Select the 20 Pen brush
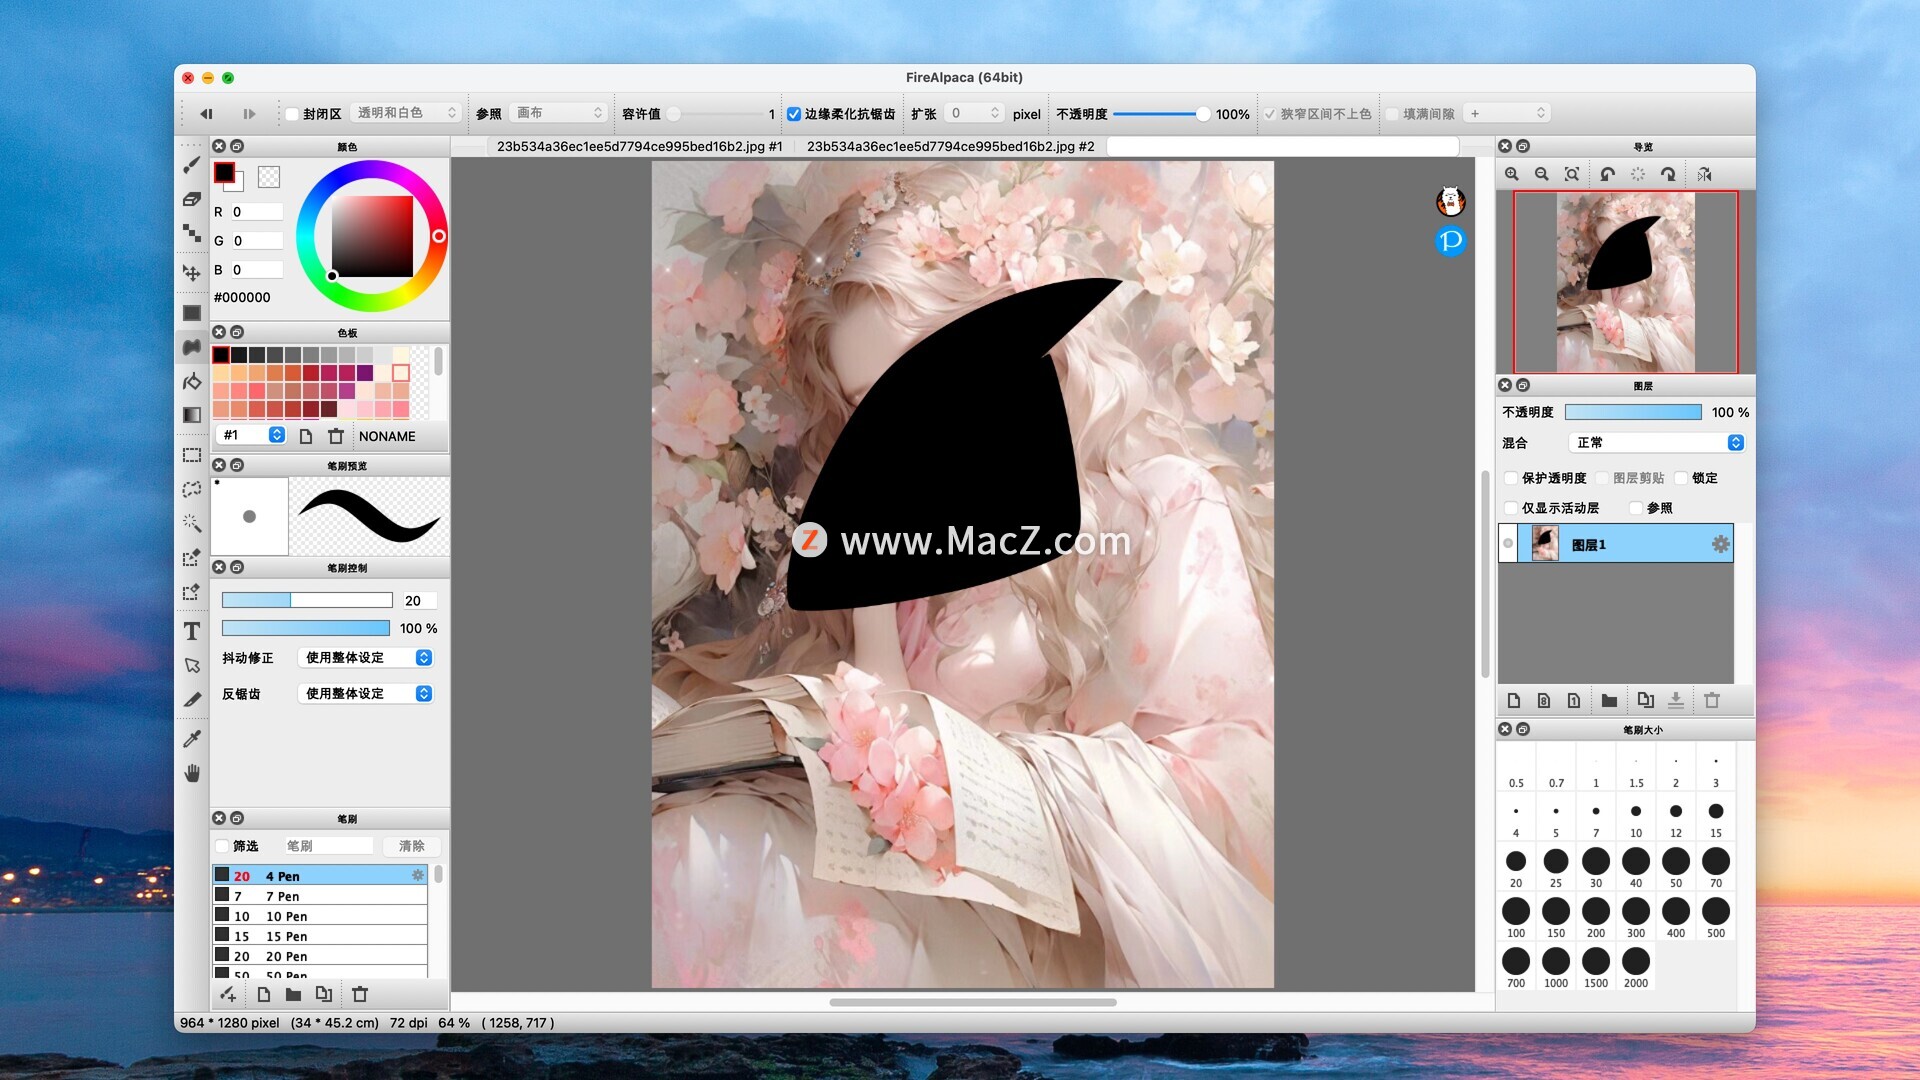1920x1080 pixels. click(320, 955)
